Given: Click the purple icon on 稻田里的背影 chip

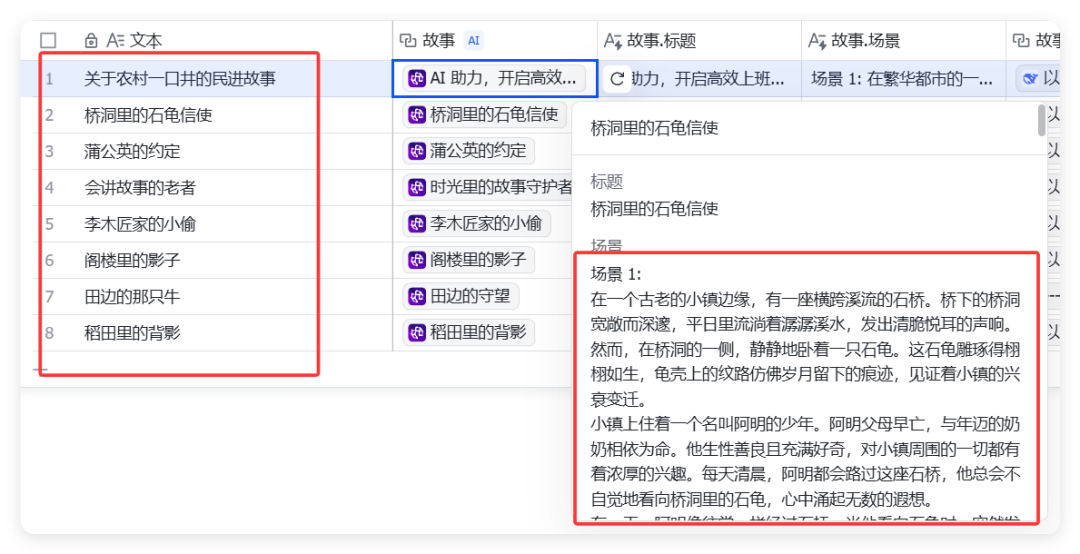Looking at the screenshot, I should tap(417, 333).
